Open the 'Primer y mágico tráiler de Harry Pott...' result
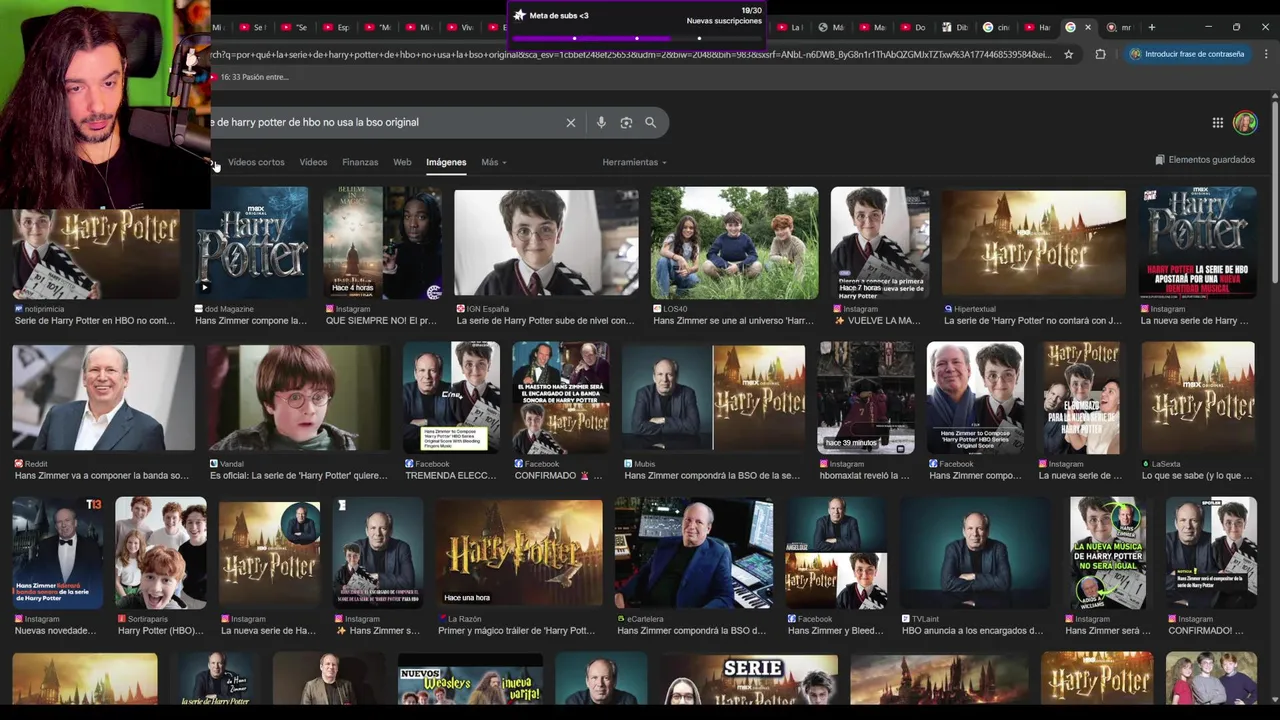Image resolution: width=1280 pixels, height=720 pixels. pyautogui.click(x=516, y=631)
